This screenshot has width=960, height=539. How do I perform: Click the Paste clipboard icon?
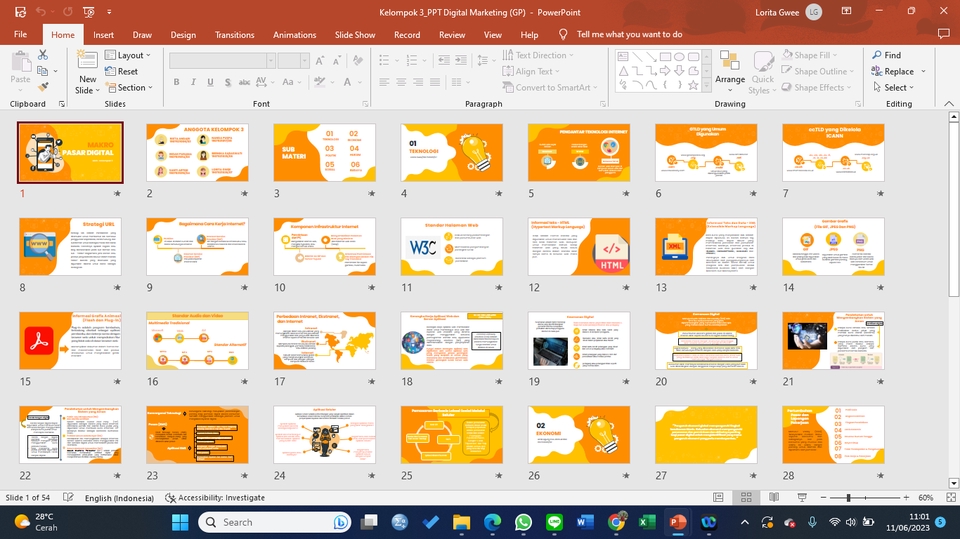(20, 62)
